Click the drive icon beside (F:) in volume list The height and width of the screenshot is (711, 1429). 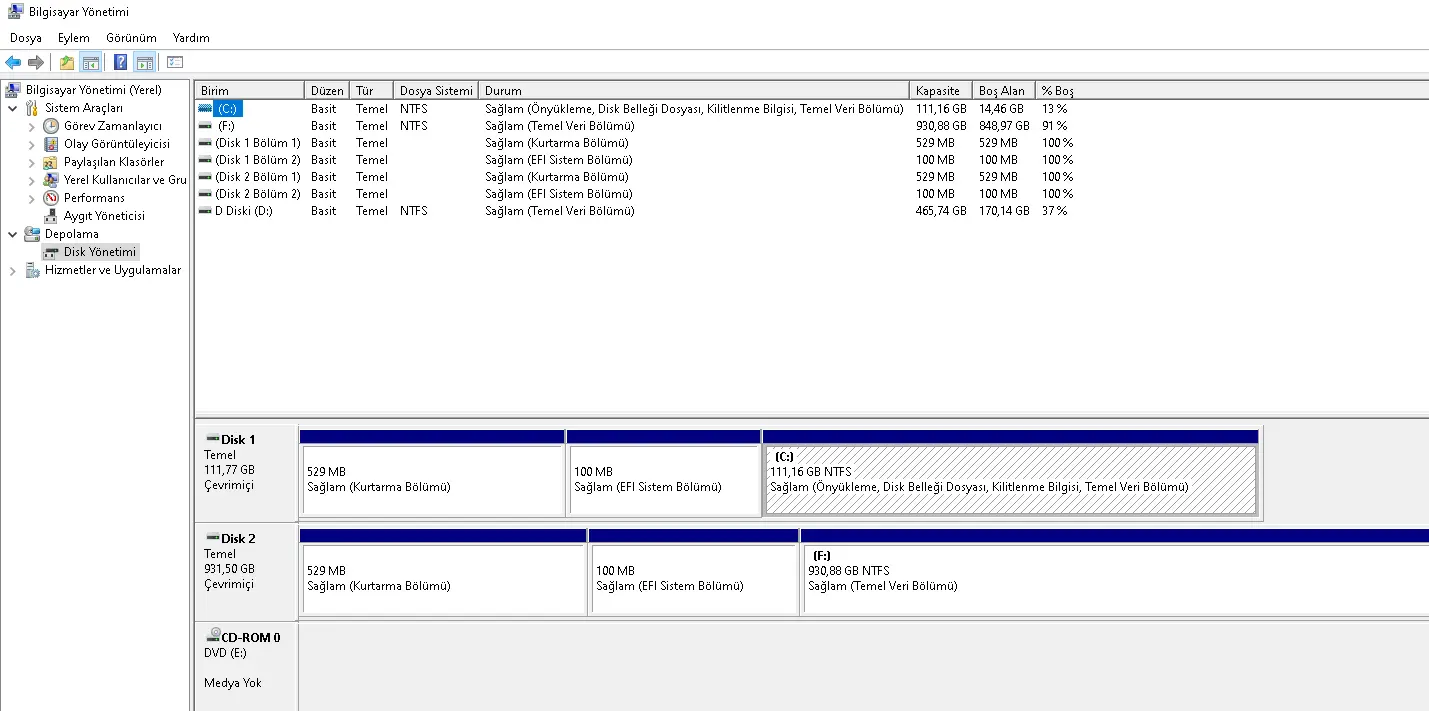point(205,126)
